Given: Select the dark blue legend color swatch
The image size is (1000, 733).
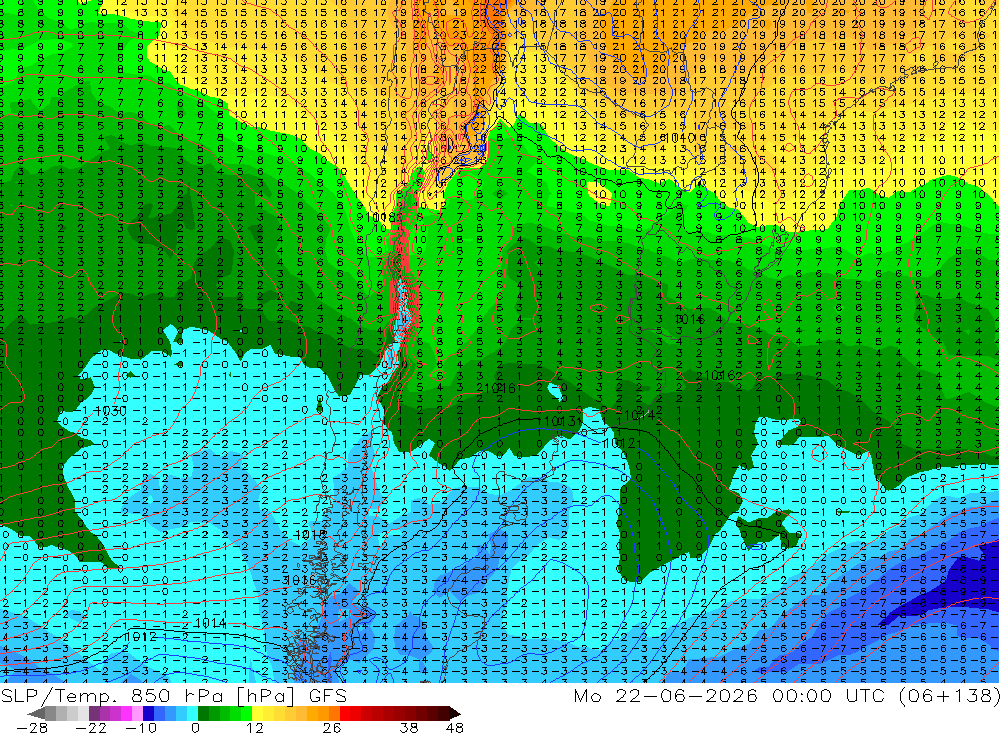Looking at the screenshot, I should 148,713.
